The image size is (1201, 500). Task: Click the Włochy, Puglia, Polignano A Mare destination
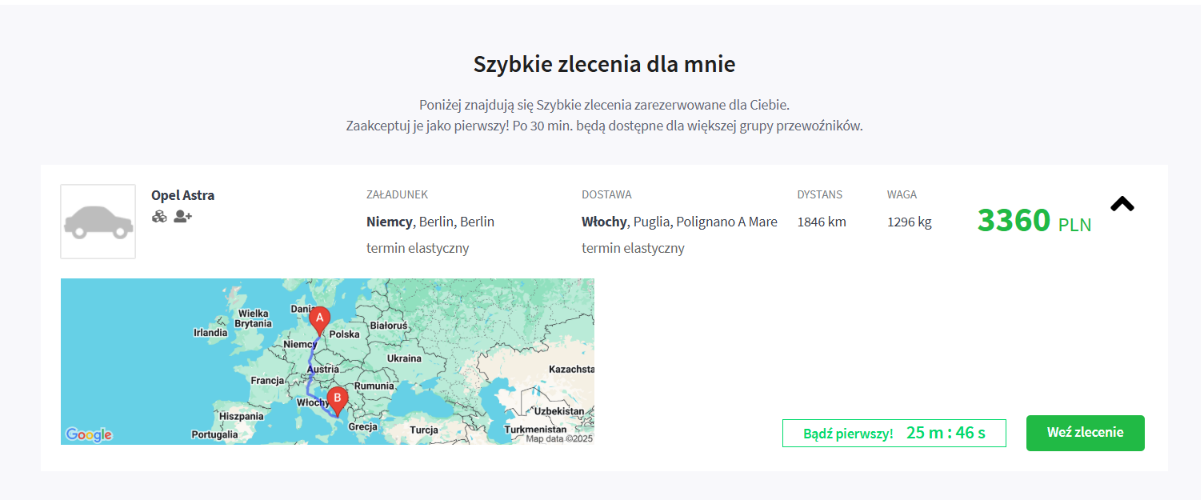click(679, 221)
